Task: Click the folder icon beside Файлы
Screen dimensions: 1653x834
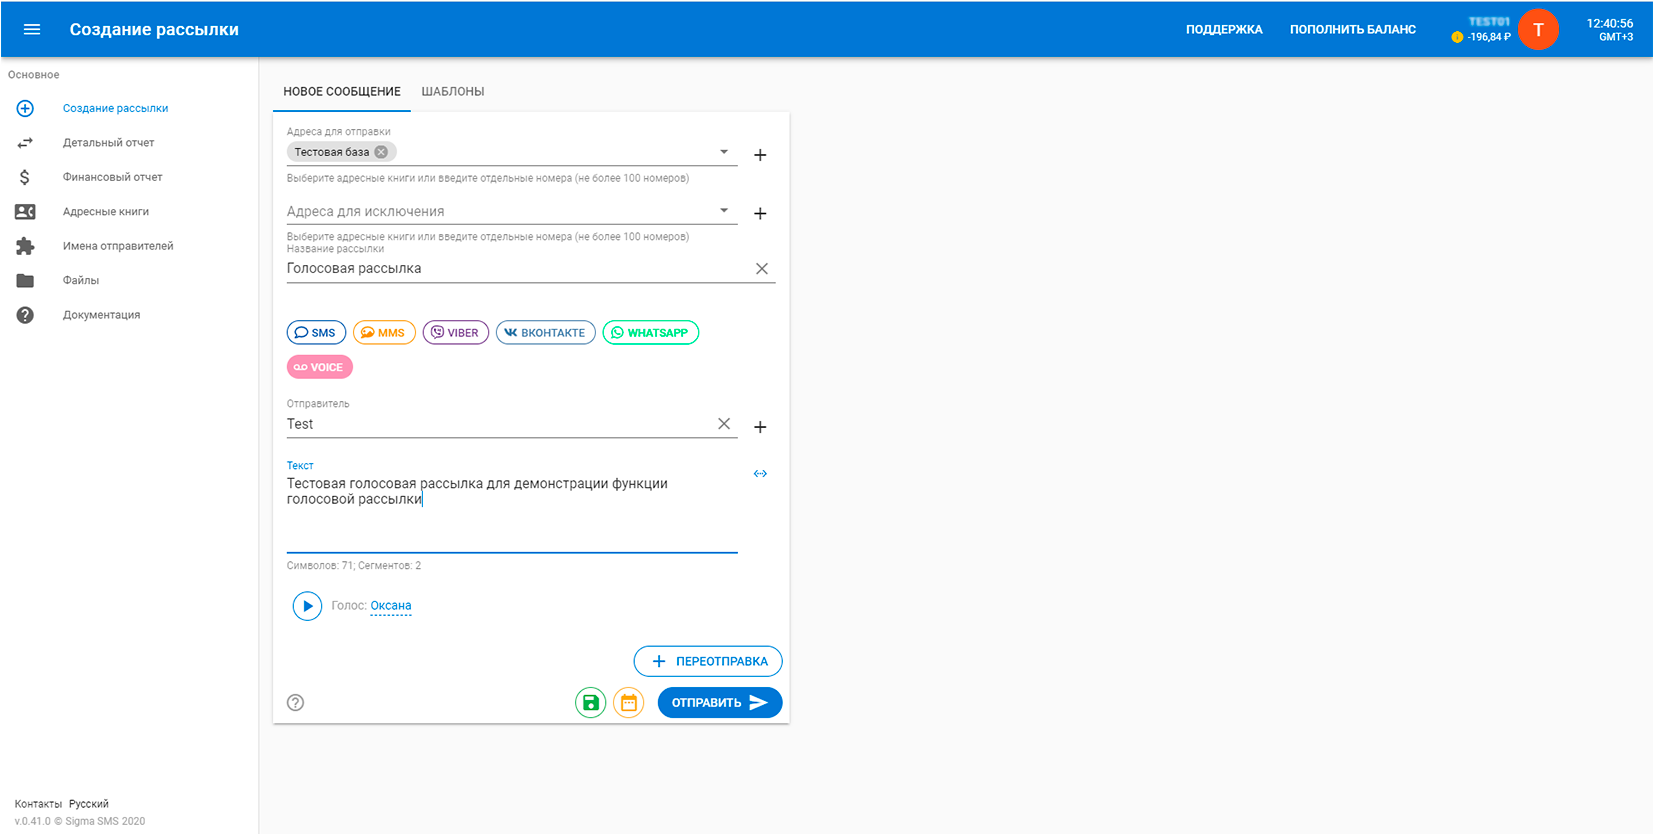Action: point(25,281)
